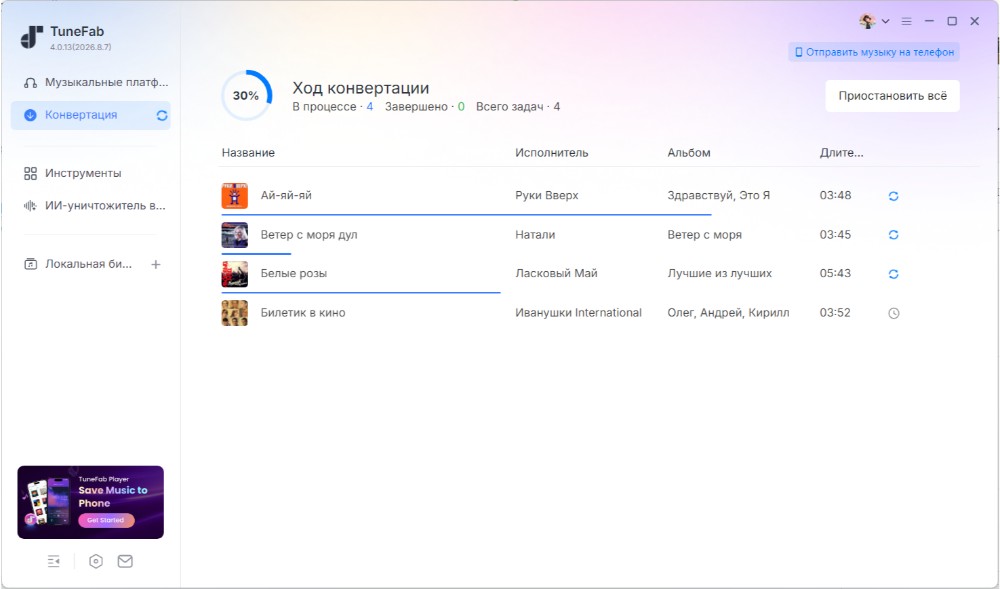The image size is (1000, 589).
Task: Select the track title Билетик в кино
Action: (x=303, y=313)
